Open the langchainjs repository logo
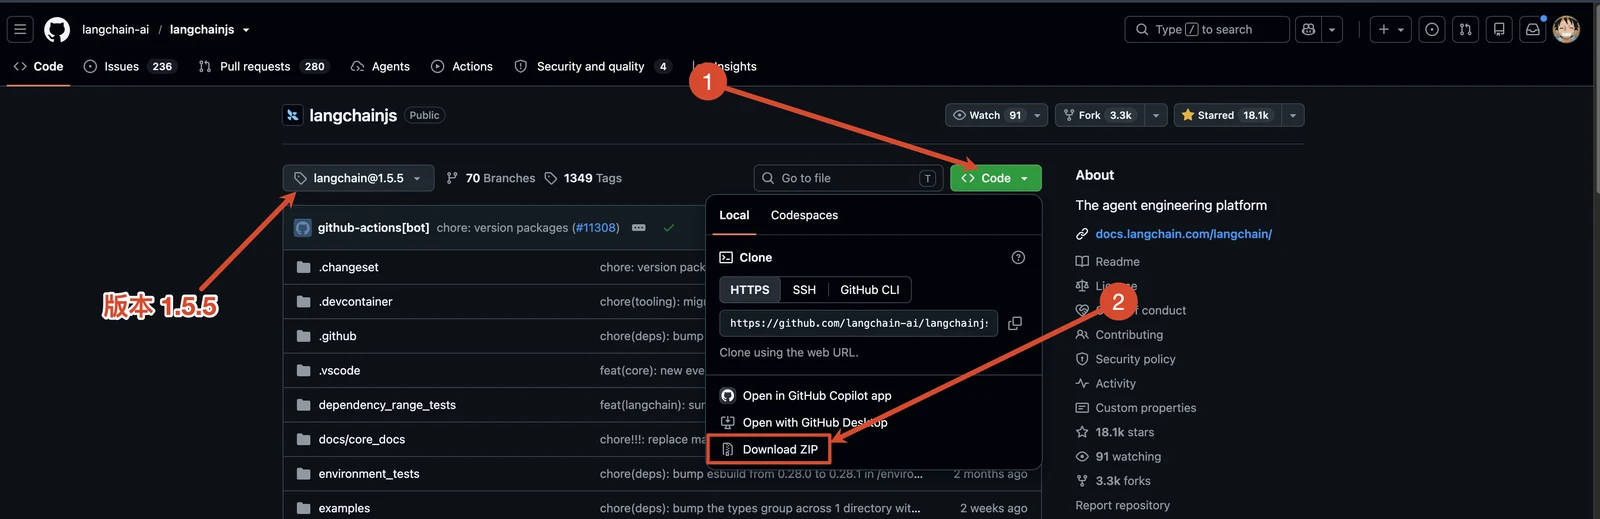This screenshot has width=1600, height=519. click(x=292, y=115)
